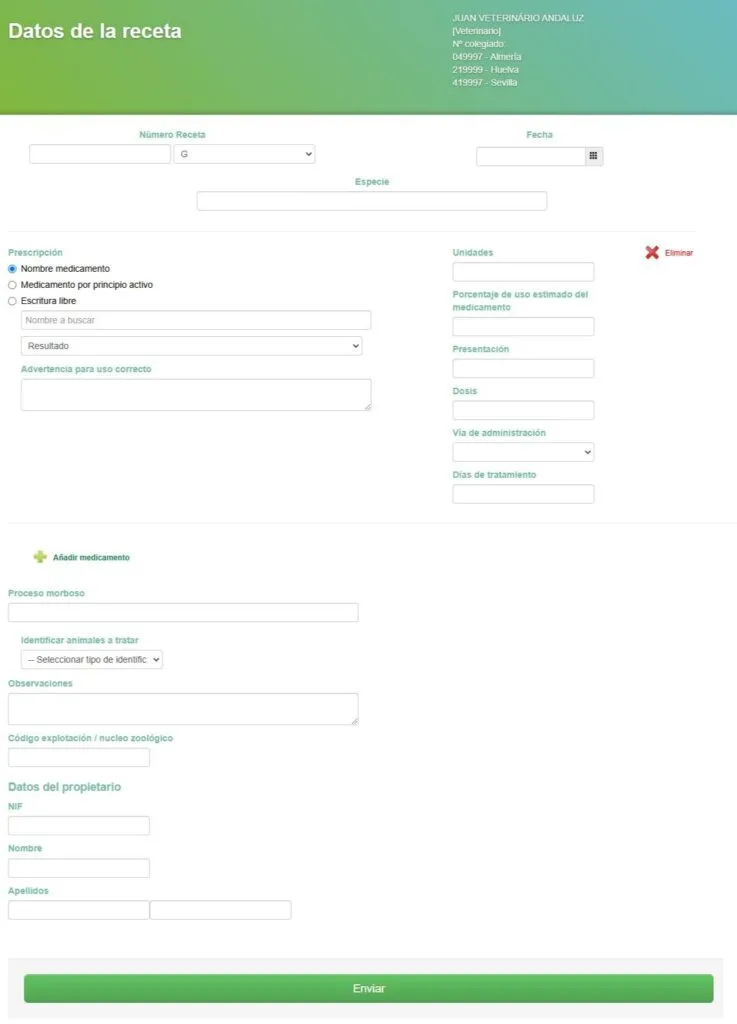Click the Días de tratamiento input field
This screenshot has height=1024, width=737.
click(x=523, y=494)
